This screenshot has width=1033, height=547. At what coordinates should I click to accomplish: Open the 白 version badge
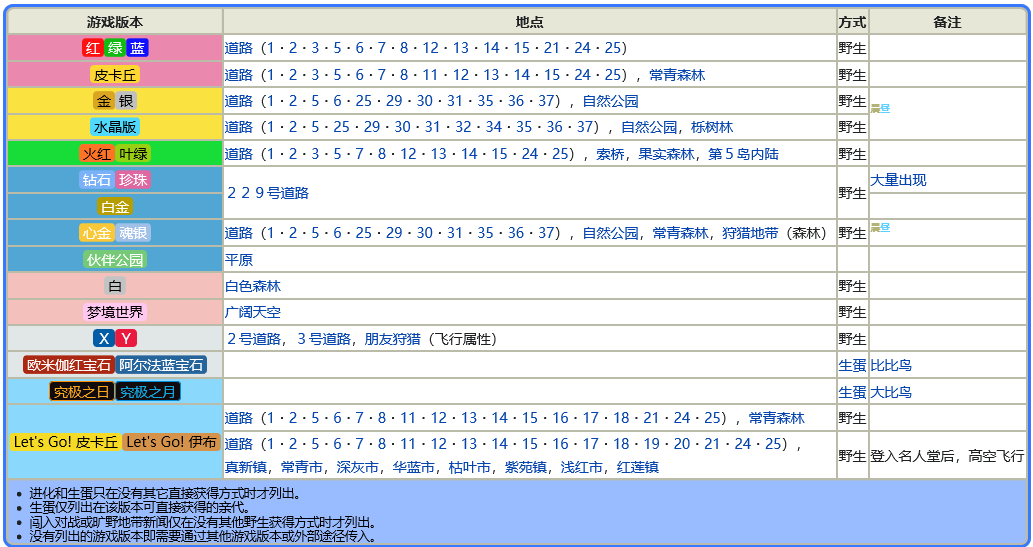tap(115, 286)
